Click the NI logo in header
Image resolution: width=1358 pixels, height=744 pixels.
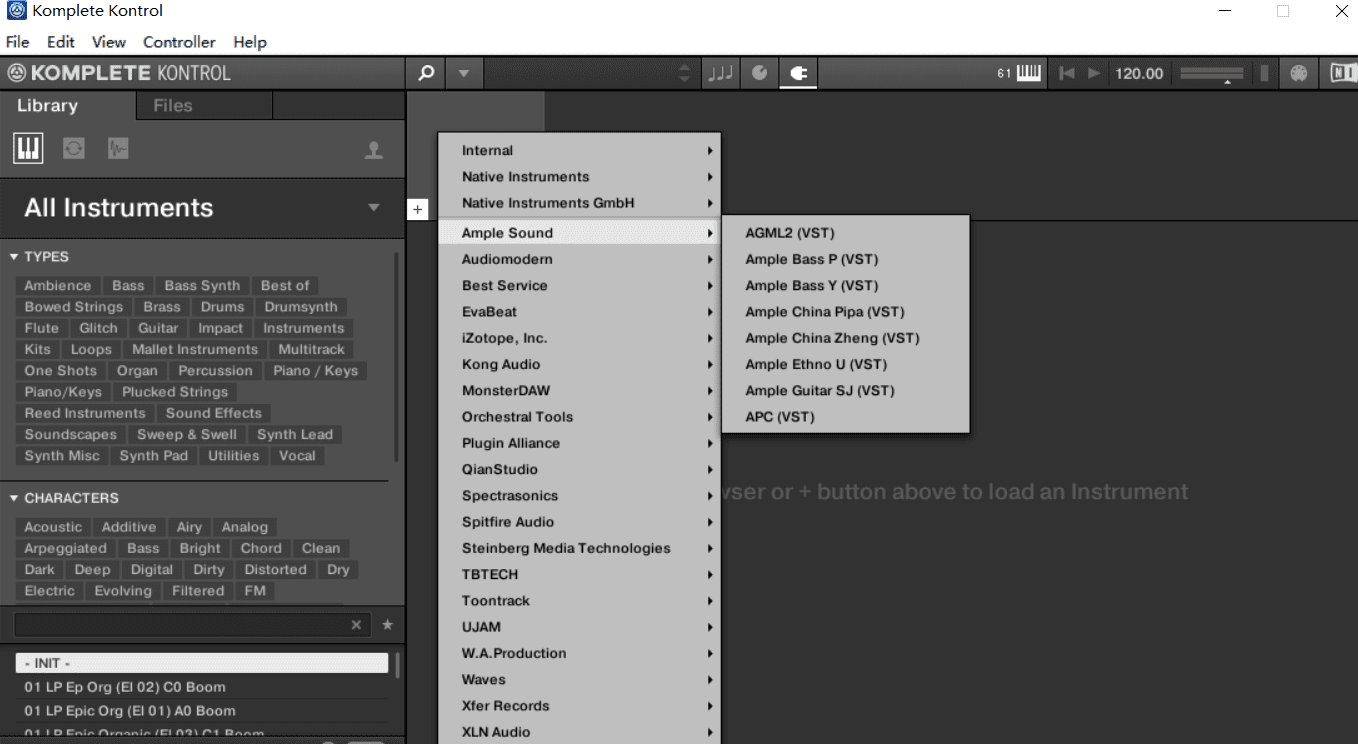[1342, 73]
